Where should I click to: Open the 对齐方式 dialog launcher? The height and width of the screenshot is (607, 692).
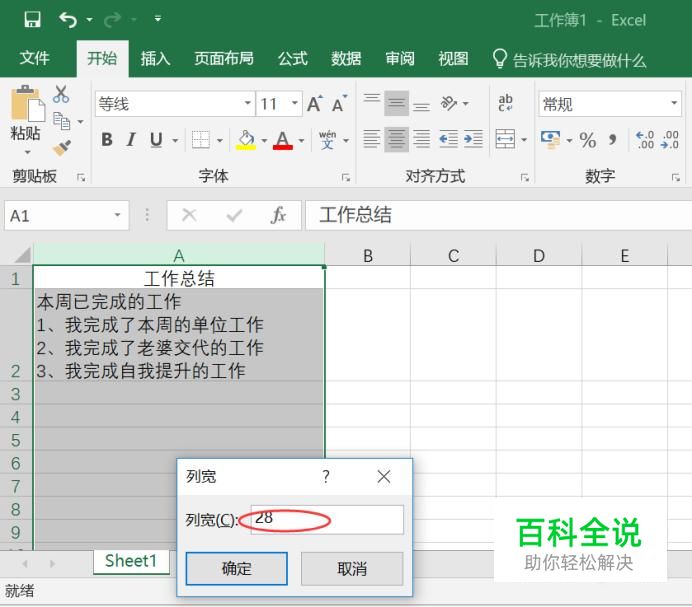pos(524,177)
